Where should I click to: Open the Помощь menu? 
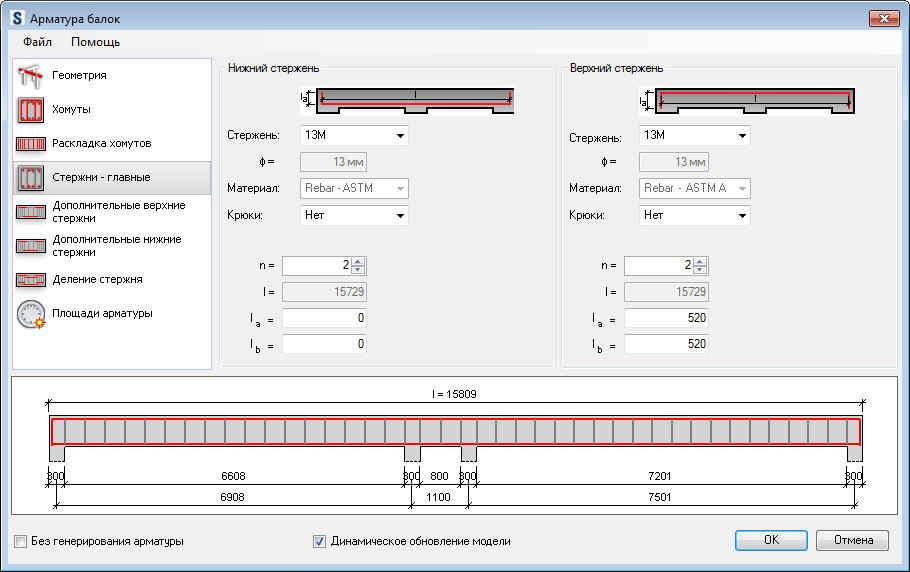tap(95, 42)
